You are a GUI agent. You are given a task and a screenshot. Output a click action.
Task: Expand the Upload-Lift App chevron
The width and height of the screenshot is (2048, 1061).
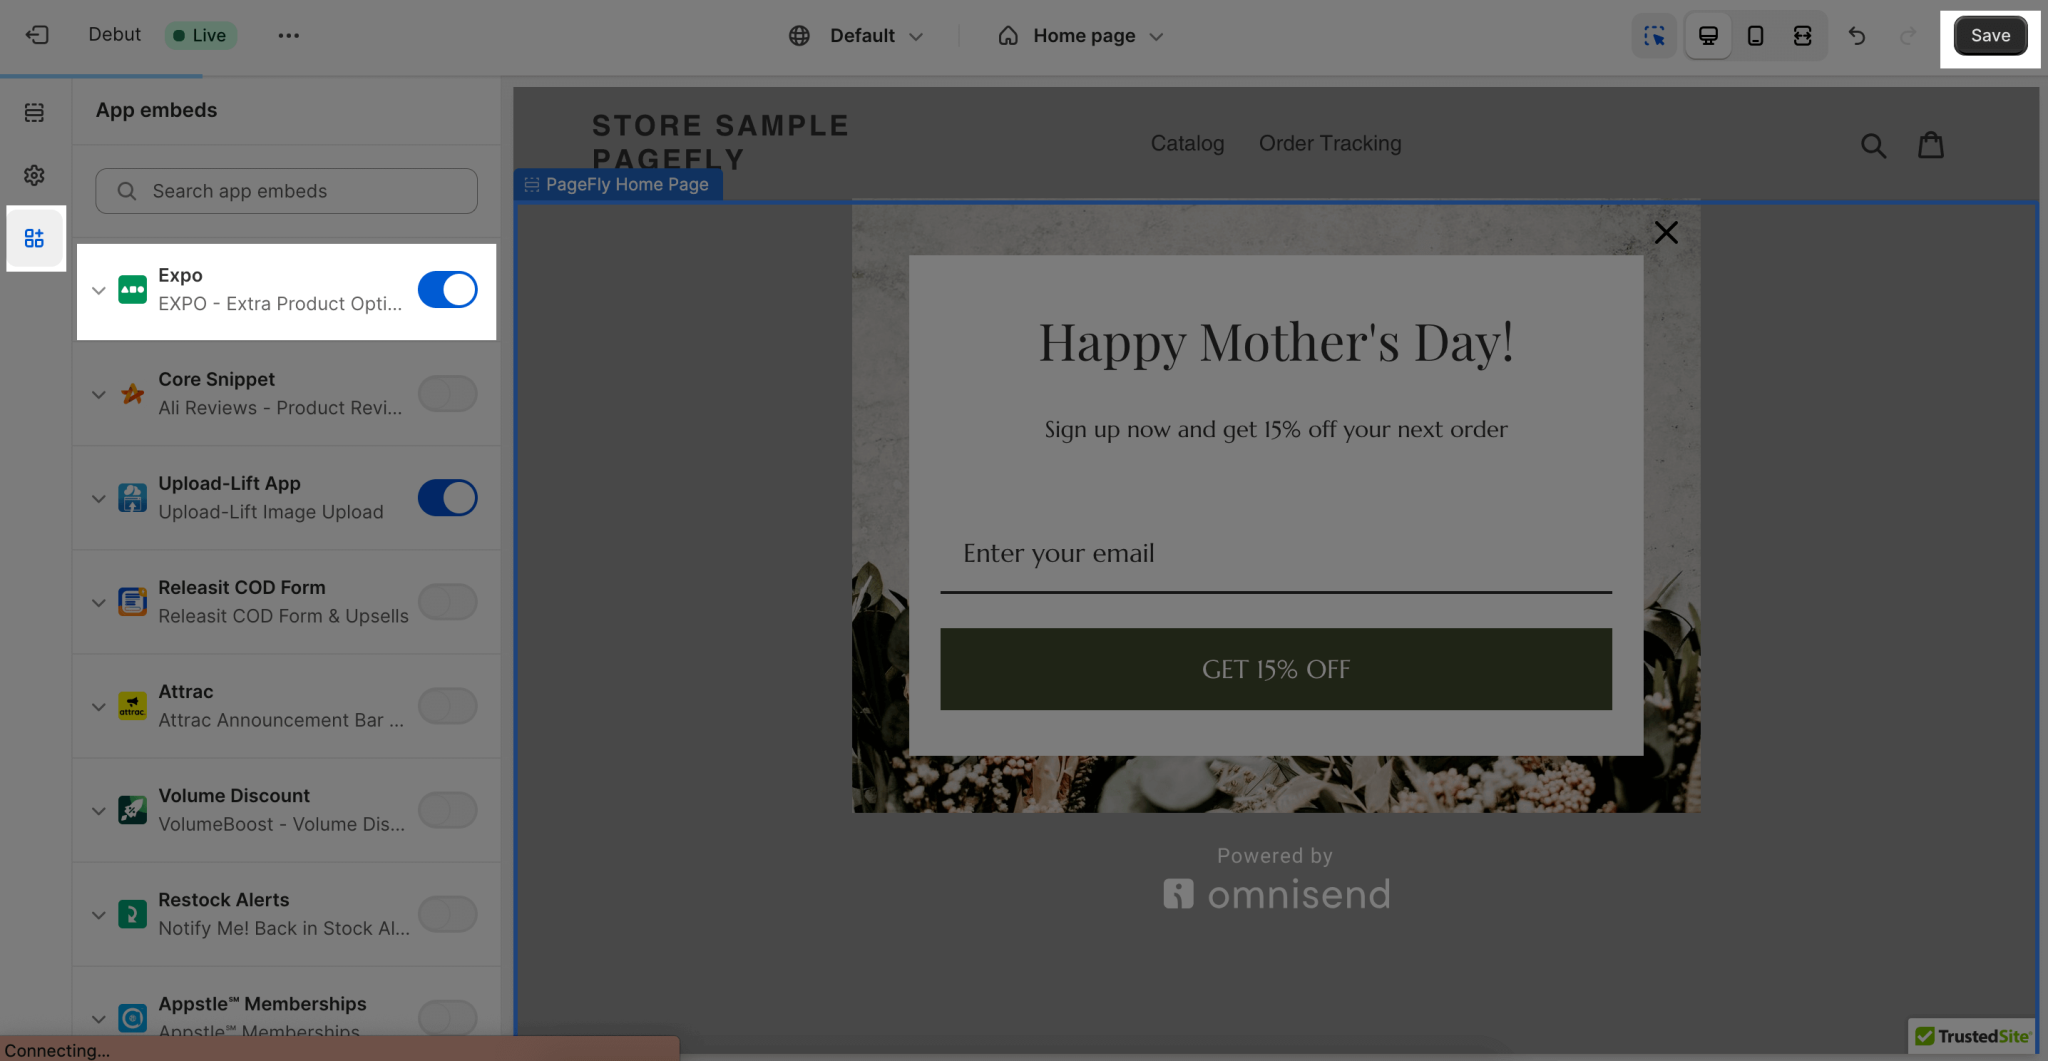click(98, 499)
